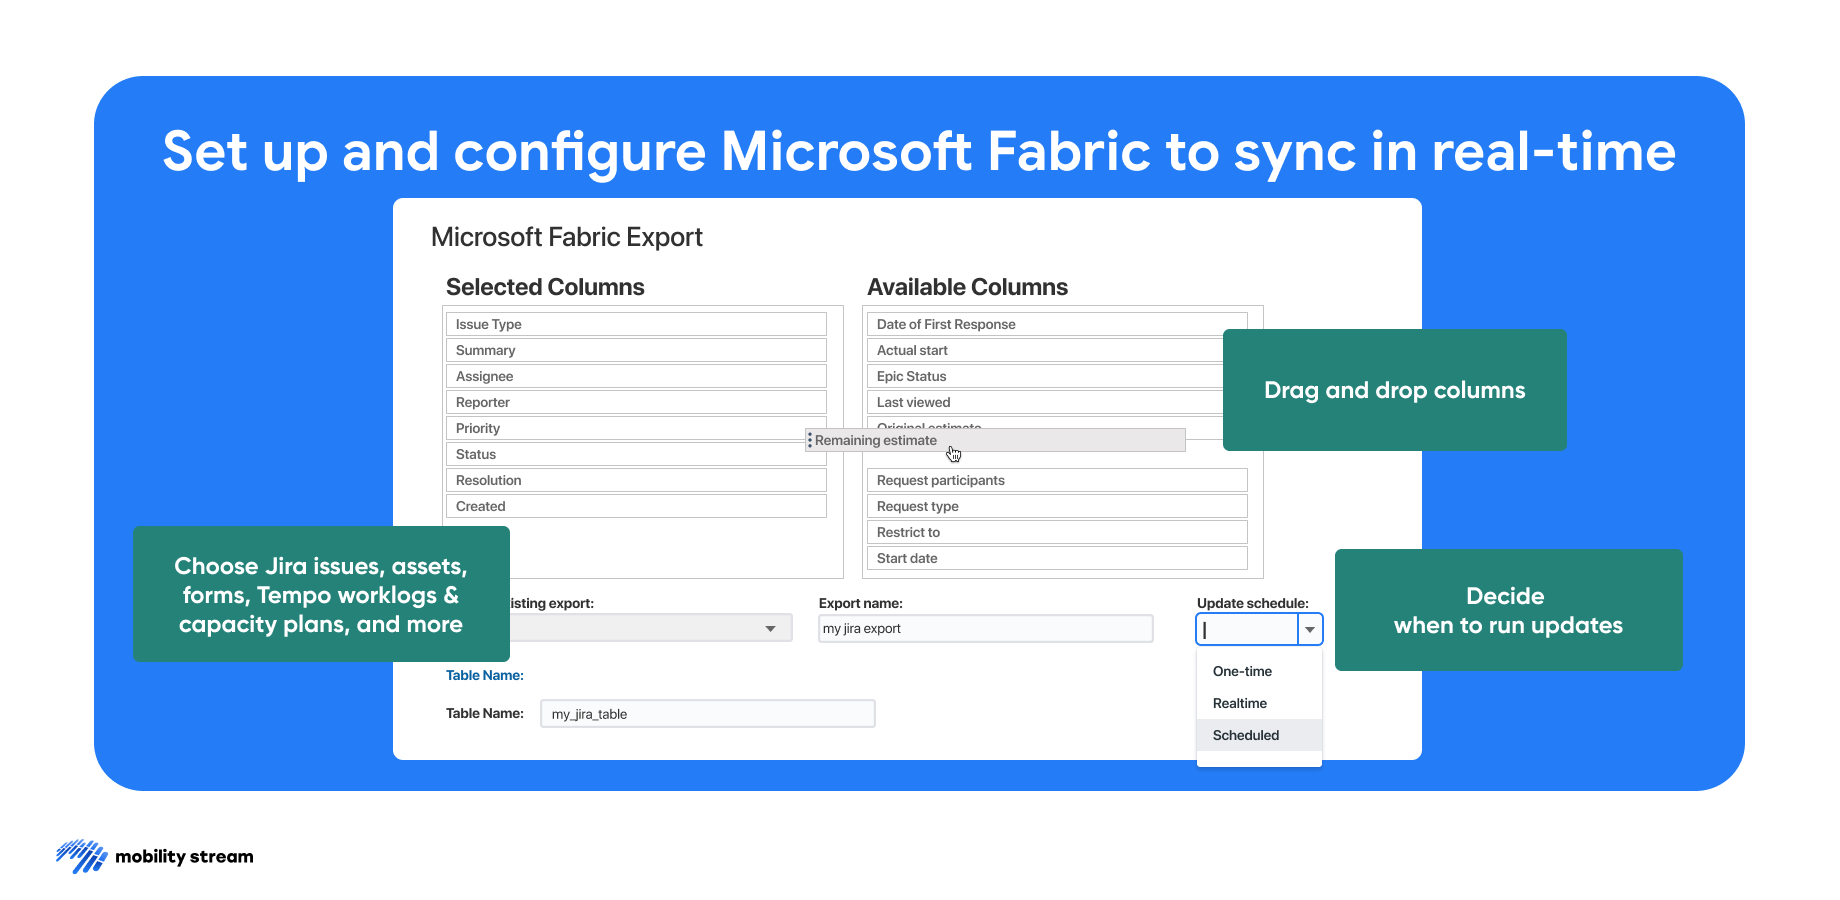Click the Update schedule text box
1840x900 pixels.
1247,629
